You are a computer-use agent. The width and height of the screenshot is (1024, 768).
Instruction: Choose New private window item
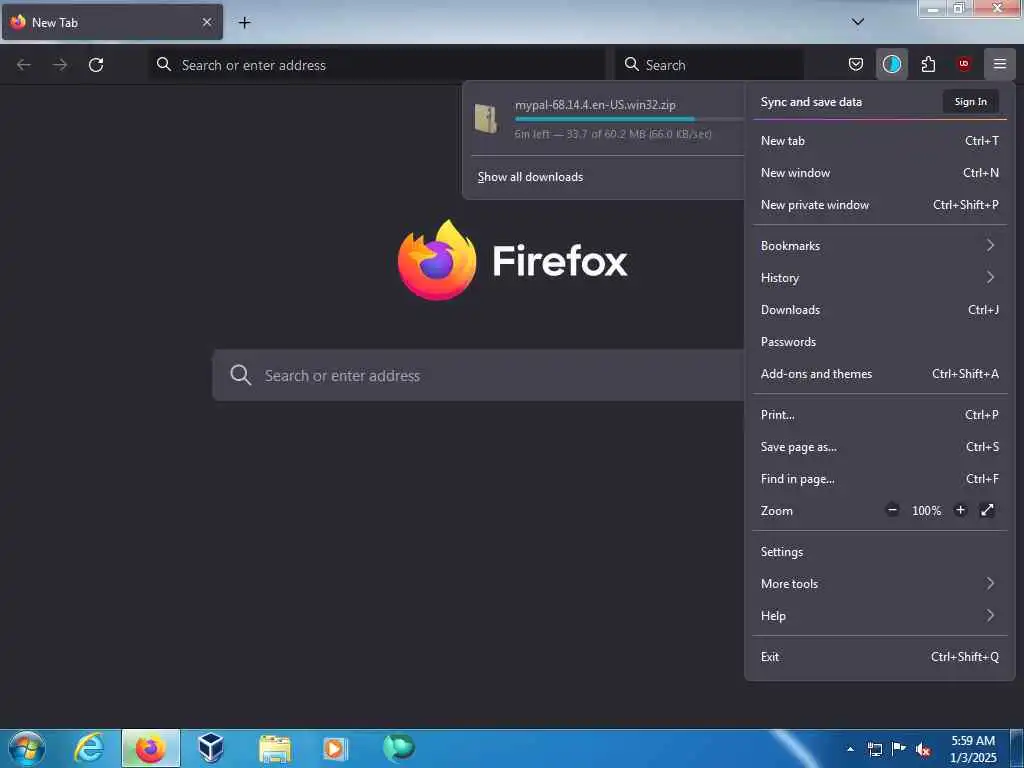pos(880,204)
